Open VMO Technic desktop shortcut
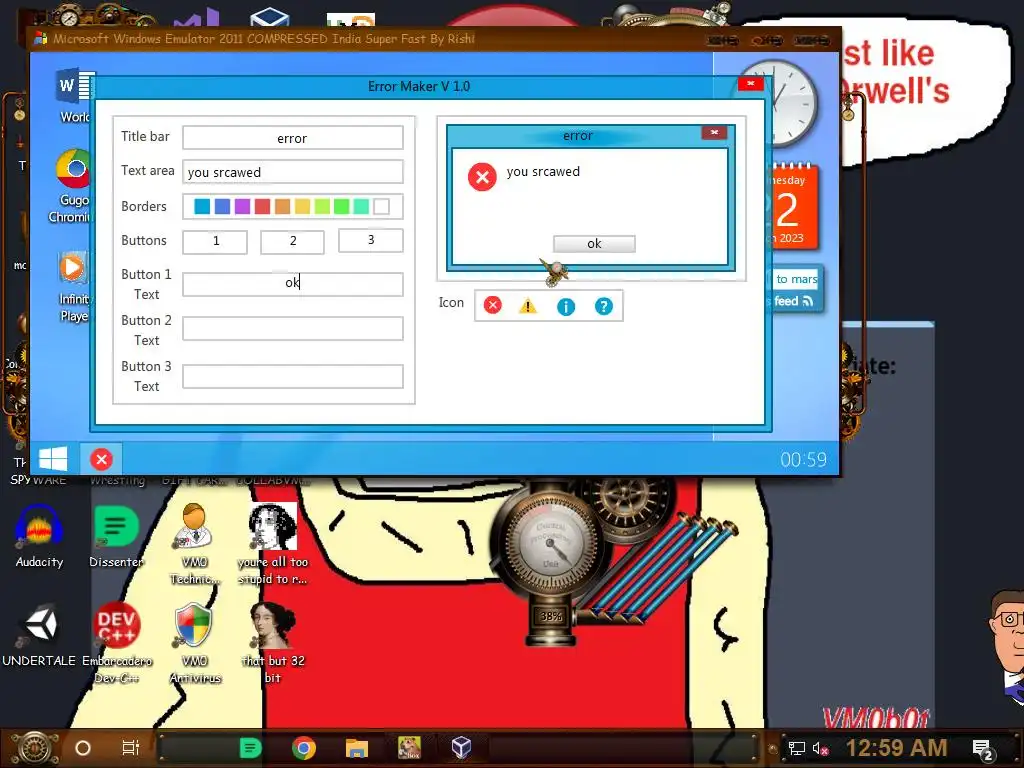1024x768 pixels. pyautogui.click(x=195, y=544)
